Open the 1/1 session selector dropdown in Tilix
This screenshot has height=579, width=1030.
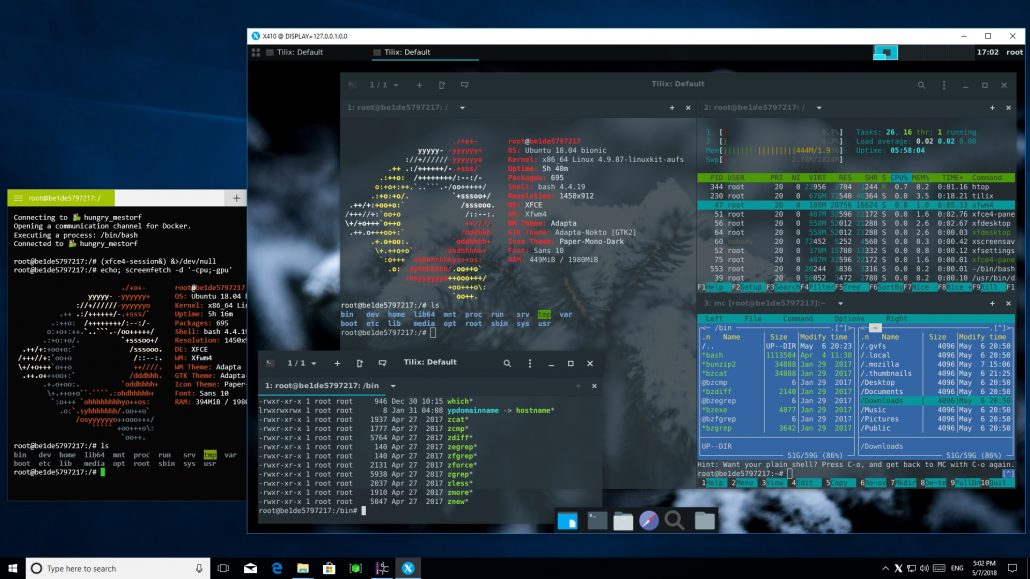click(383, 85)
